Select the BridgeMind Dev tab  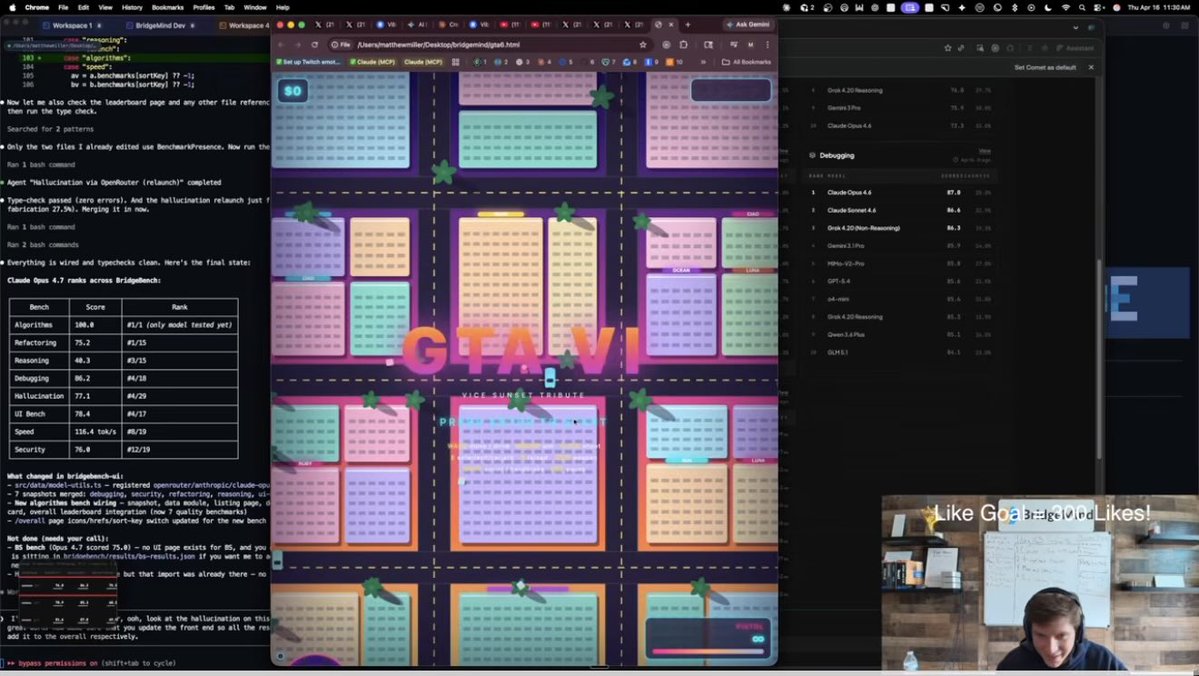point(161,25)
